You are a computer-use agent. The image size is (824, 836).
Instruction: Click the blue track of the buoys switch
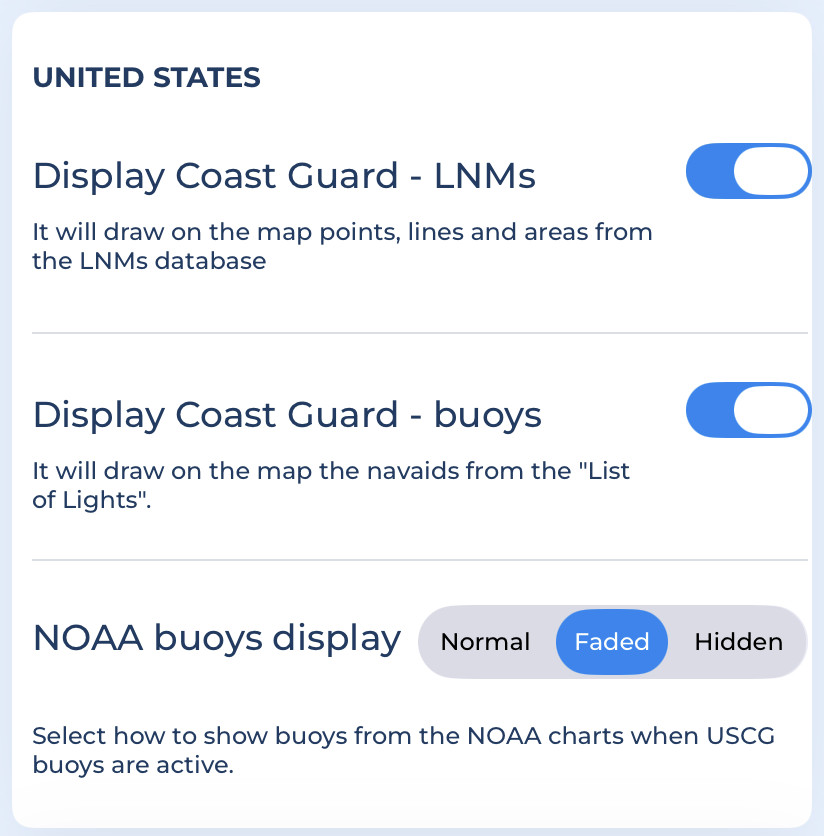[708, 411]
